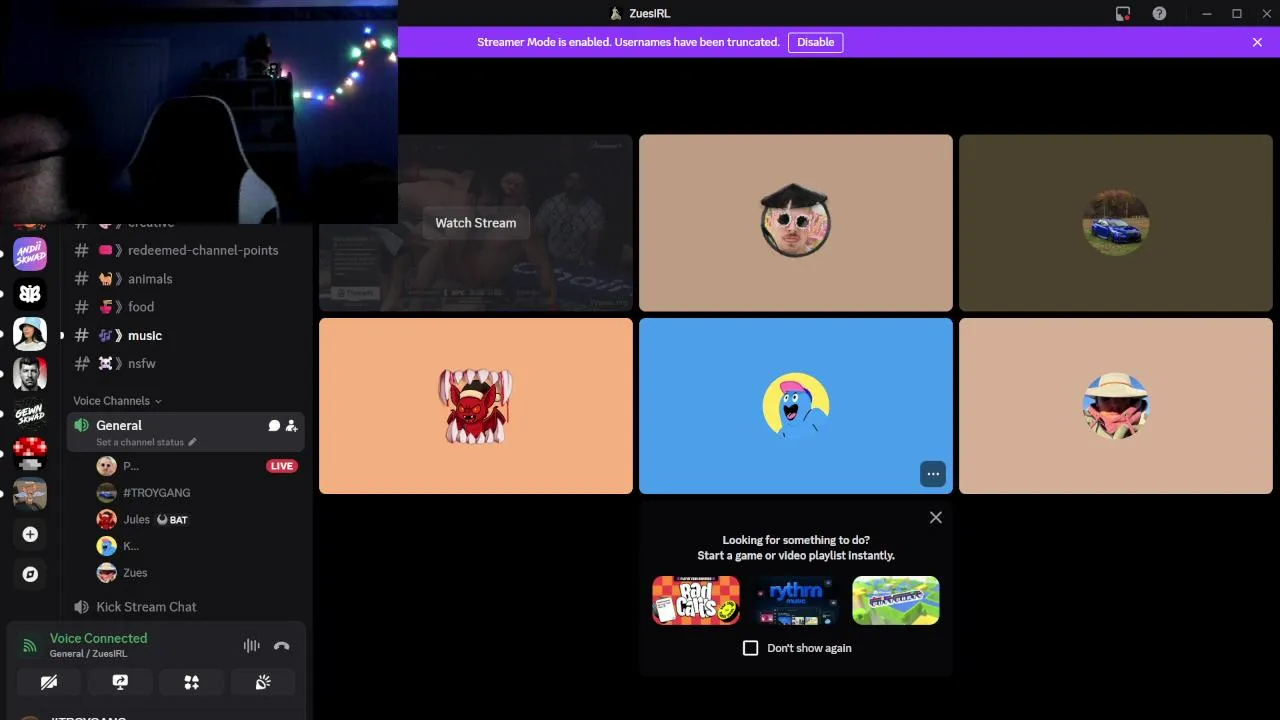Open the ANDII SKWAD server icon
The width and height of the screenshot is (1280, 720).
click(x=30, y=254)
